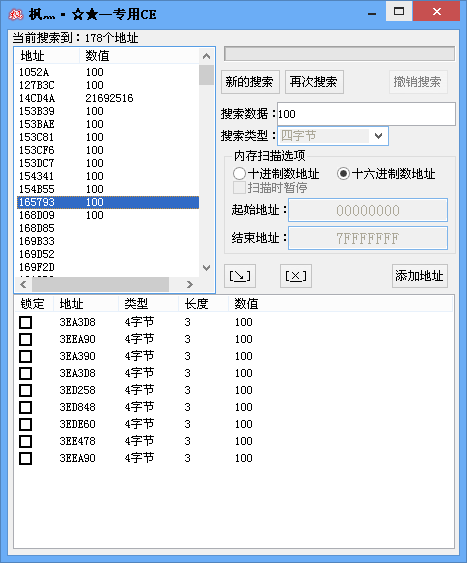The width and height of the screenshot is (467, 563).
Task: Select result address 127B3C
Action: 37,85
